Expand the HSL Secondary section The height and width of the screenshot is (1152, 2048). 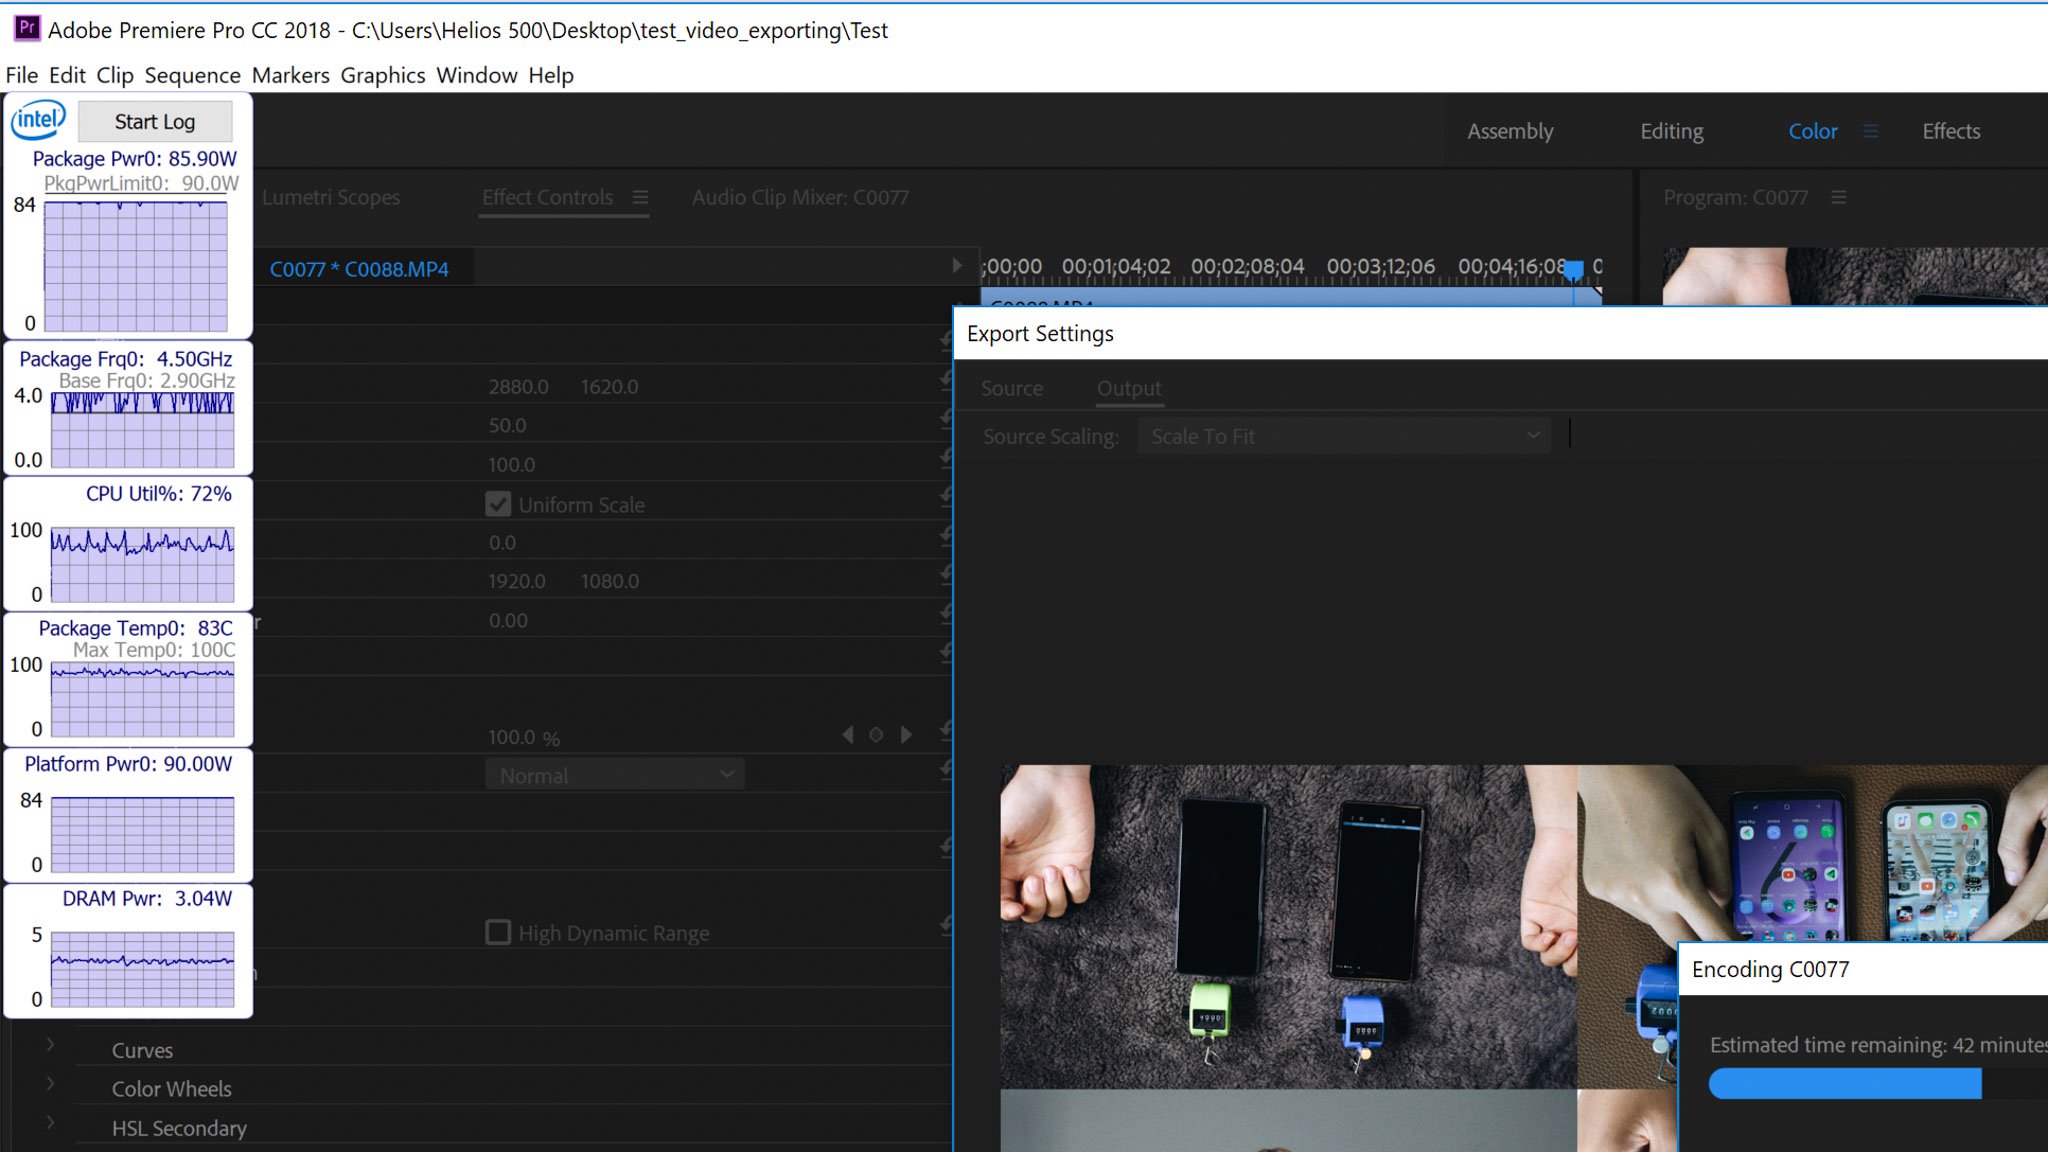(50, 1123)
